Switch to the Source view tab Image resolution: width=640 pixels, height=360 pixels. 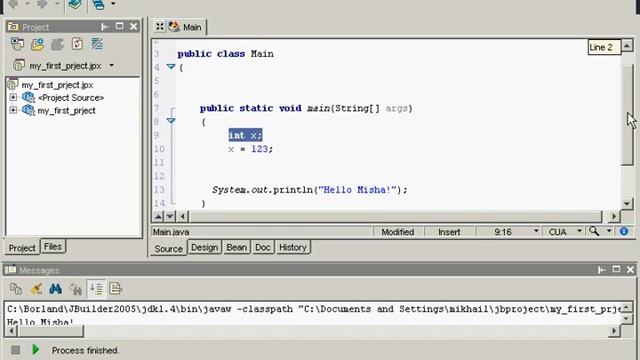[x=168, y=249]
